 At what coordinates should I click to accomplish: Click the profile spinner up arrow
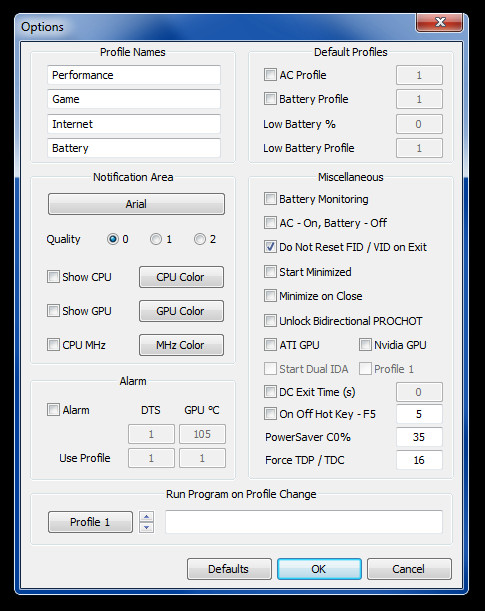(x=146, y=517)
